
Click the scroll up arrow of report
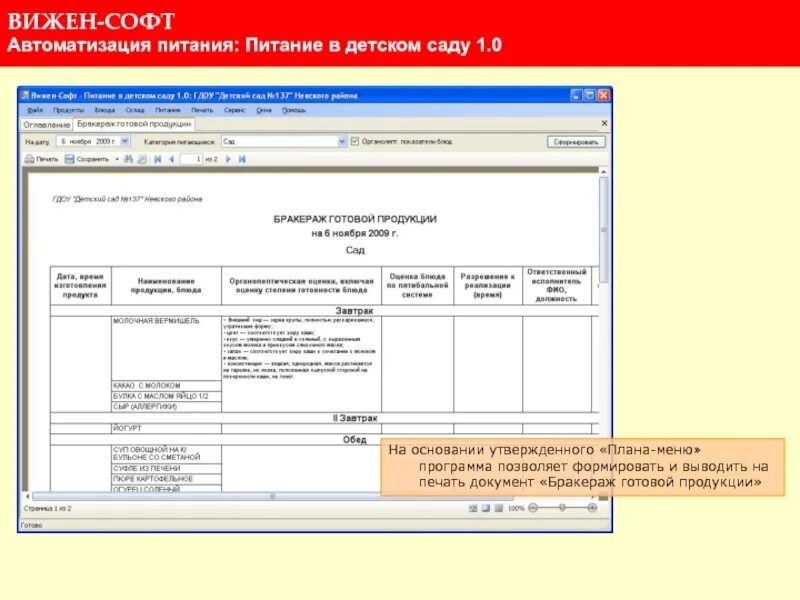[x=604, y=172]
